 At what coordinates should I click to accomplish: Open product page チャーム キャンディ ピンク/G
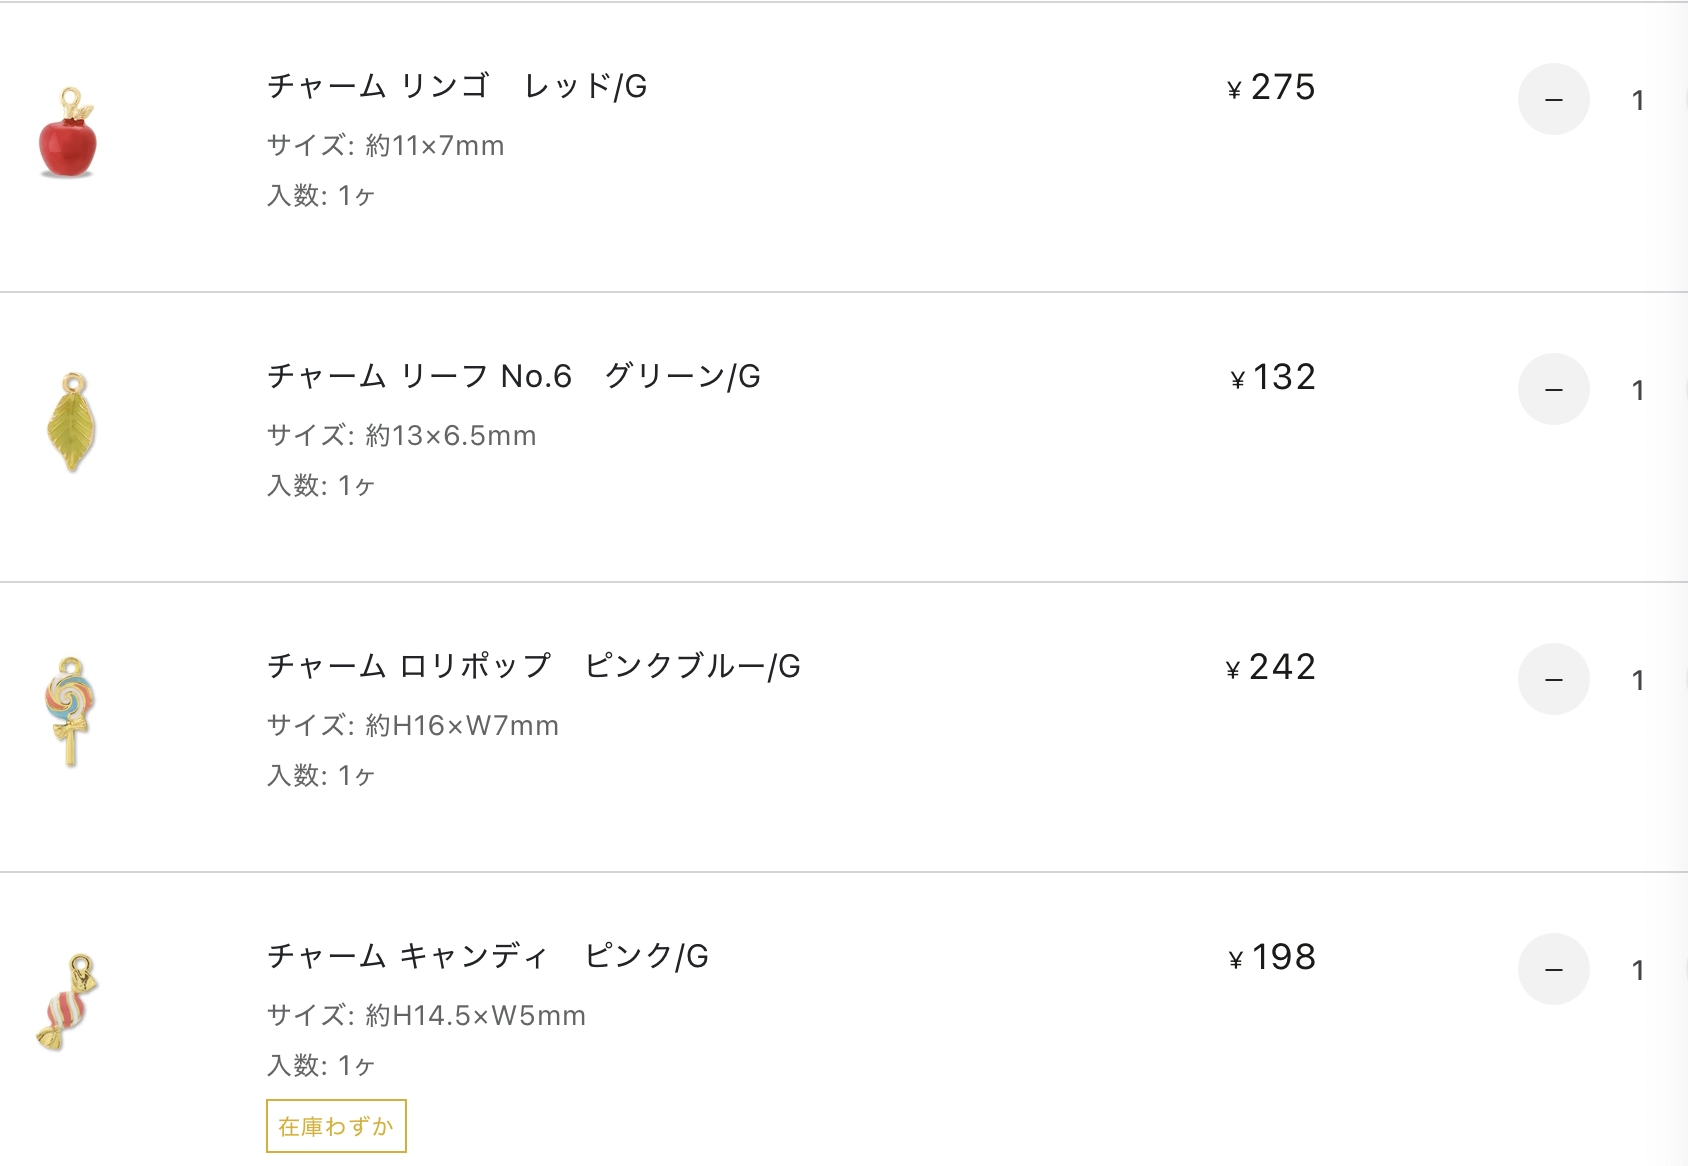(x=488, y=956)
